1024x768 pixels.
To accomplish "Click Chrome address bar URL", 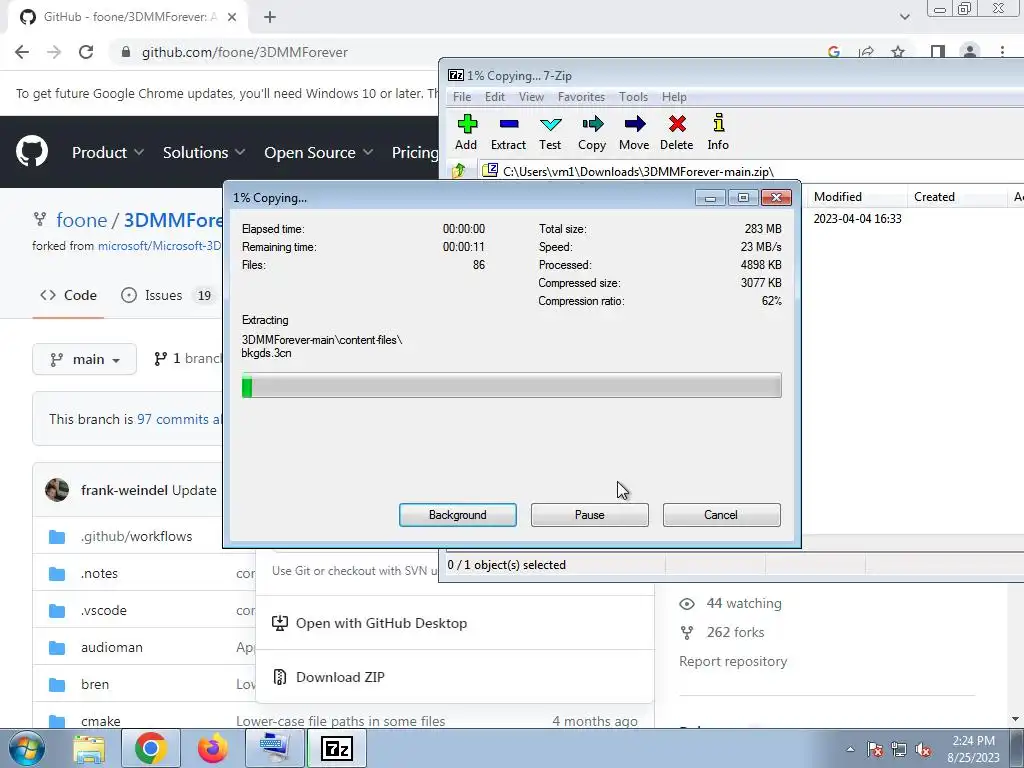I will coord(245,52).
